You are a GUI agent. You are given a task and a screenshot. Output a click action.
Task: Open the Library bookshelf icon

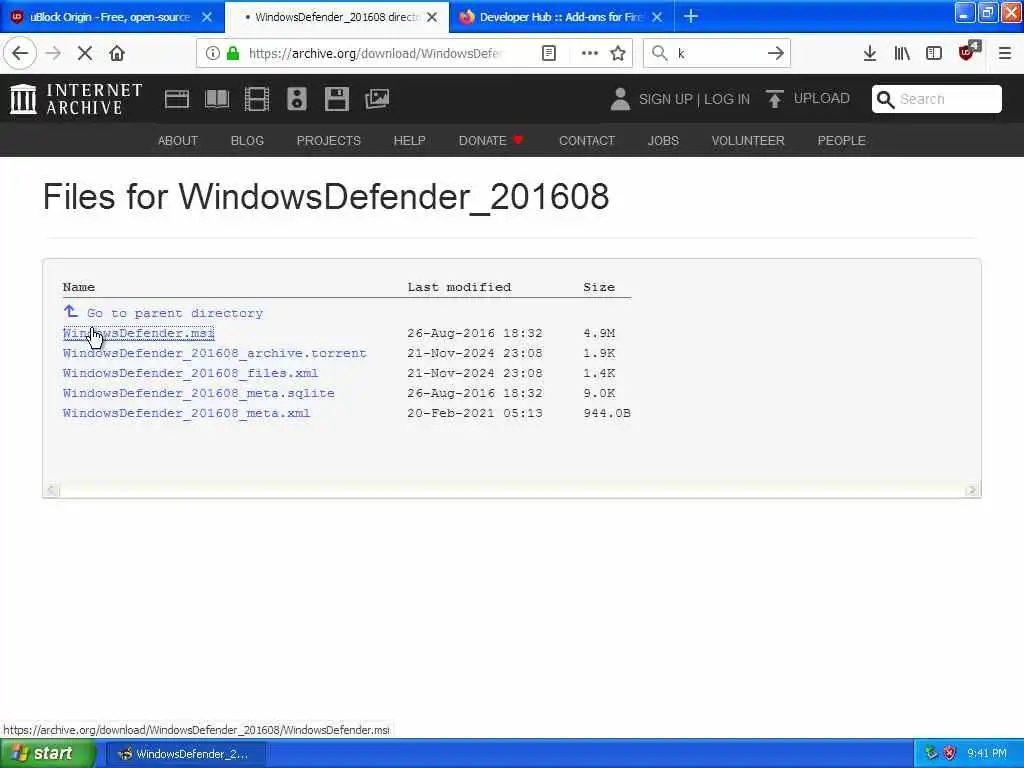pyautogui.click(x=902, y=54)
